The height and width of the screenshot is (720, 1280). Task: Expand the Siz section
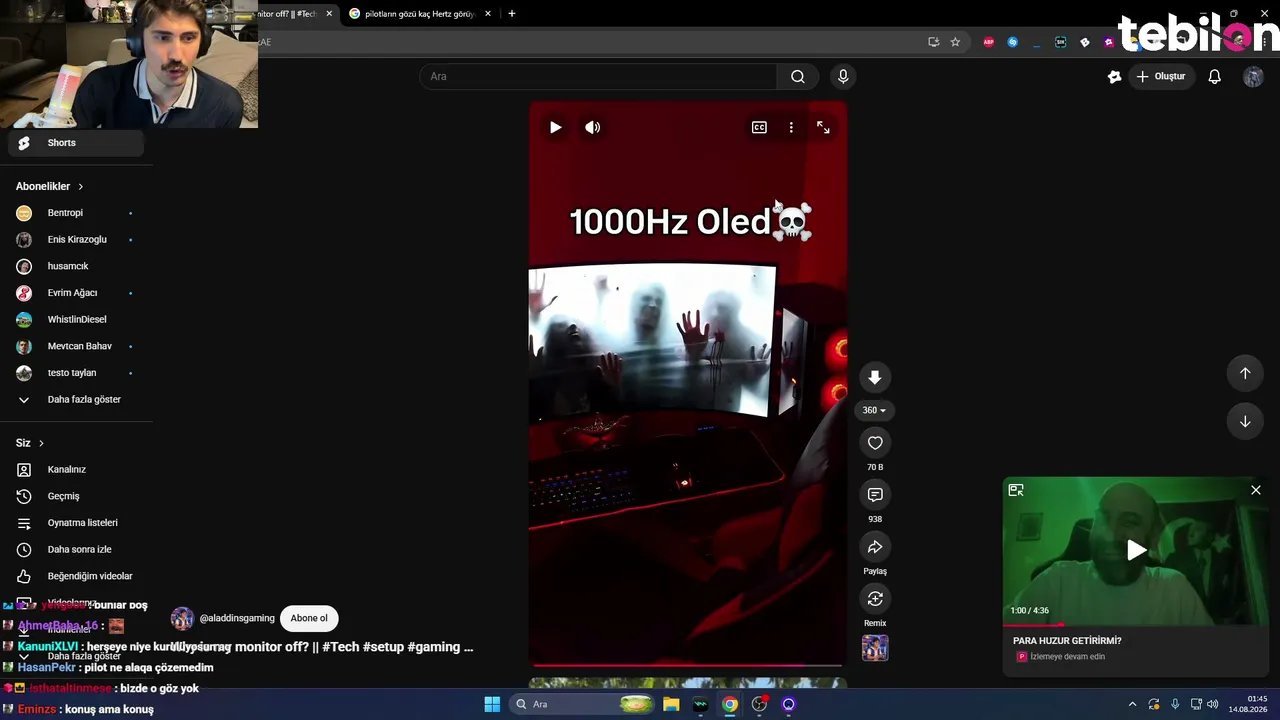tap(30, 443)
